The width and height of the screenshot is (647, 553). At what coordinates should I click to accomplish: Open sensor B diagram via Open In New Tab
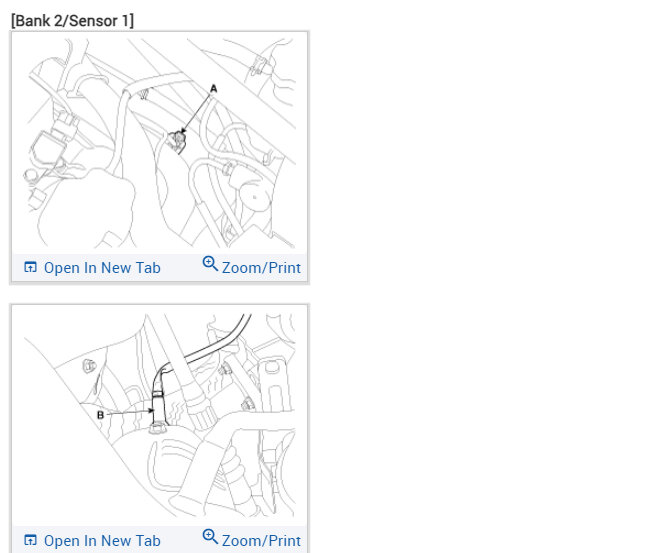(x=102, y=541)
